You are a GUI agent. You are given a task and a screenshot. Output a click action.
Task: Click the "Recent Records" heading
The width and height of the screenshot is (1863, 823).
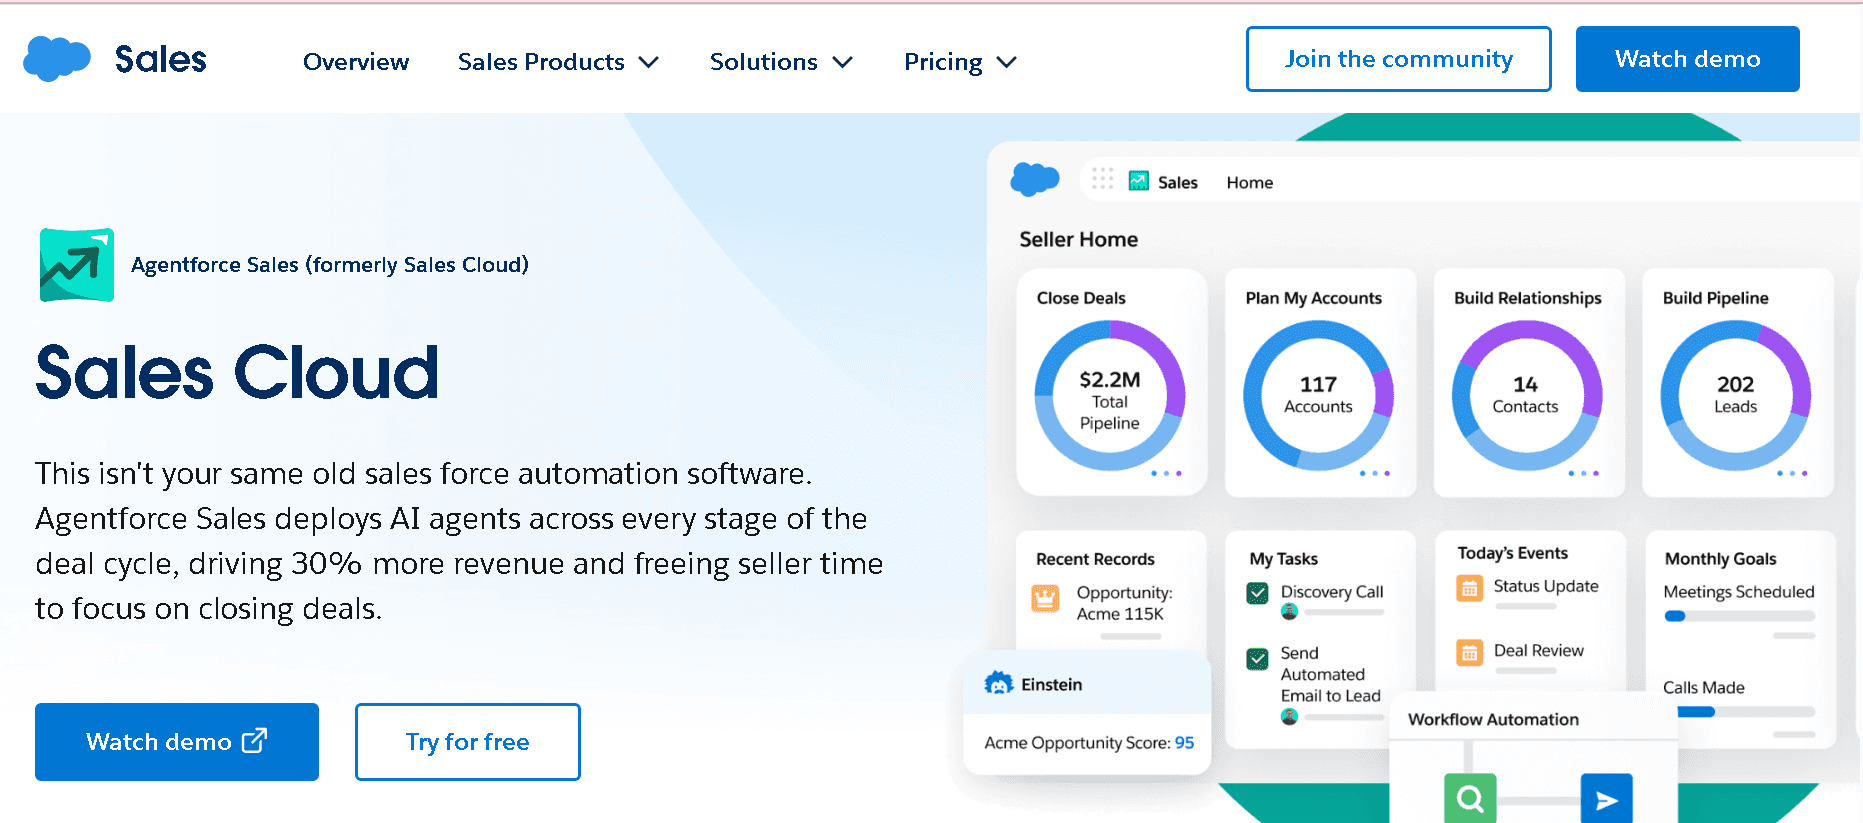click(x=1095, y=559)
